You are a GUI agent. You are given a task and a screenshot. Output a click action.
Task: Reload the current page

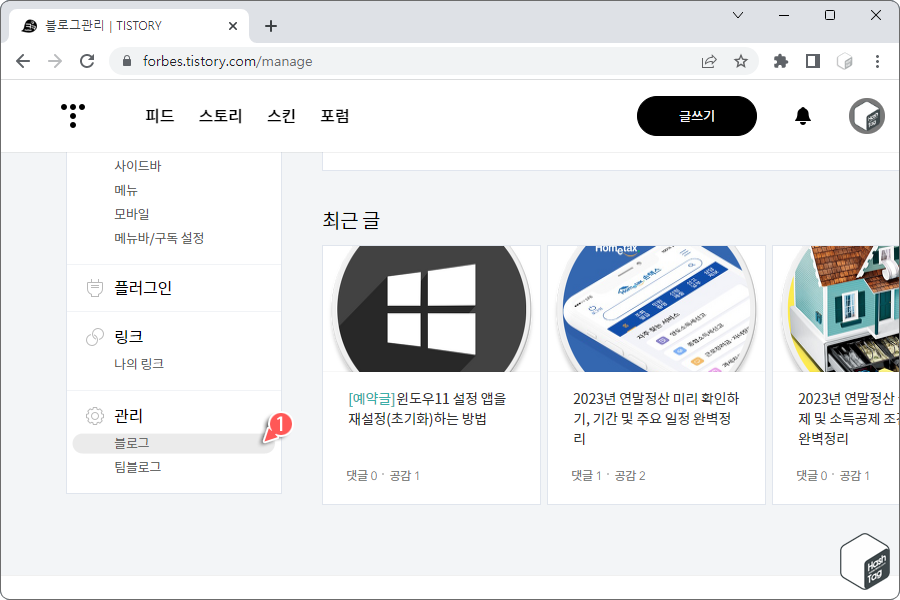coord(87,61)
